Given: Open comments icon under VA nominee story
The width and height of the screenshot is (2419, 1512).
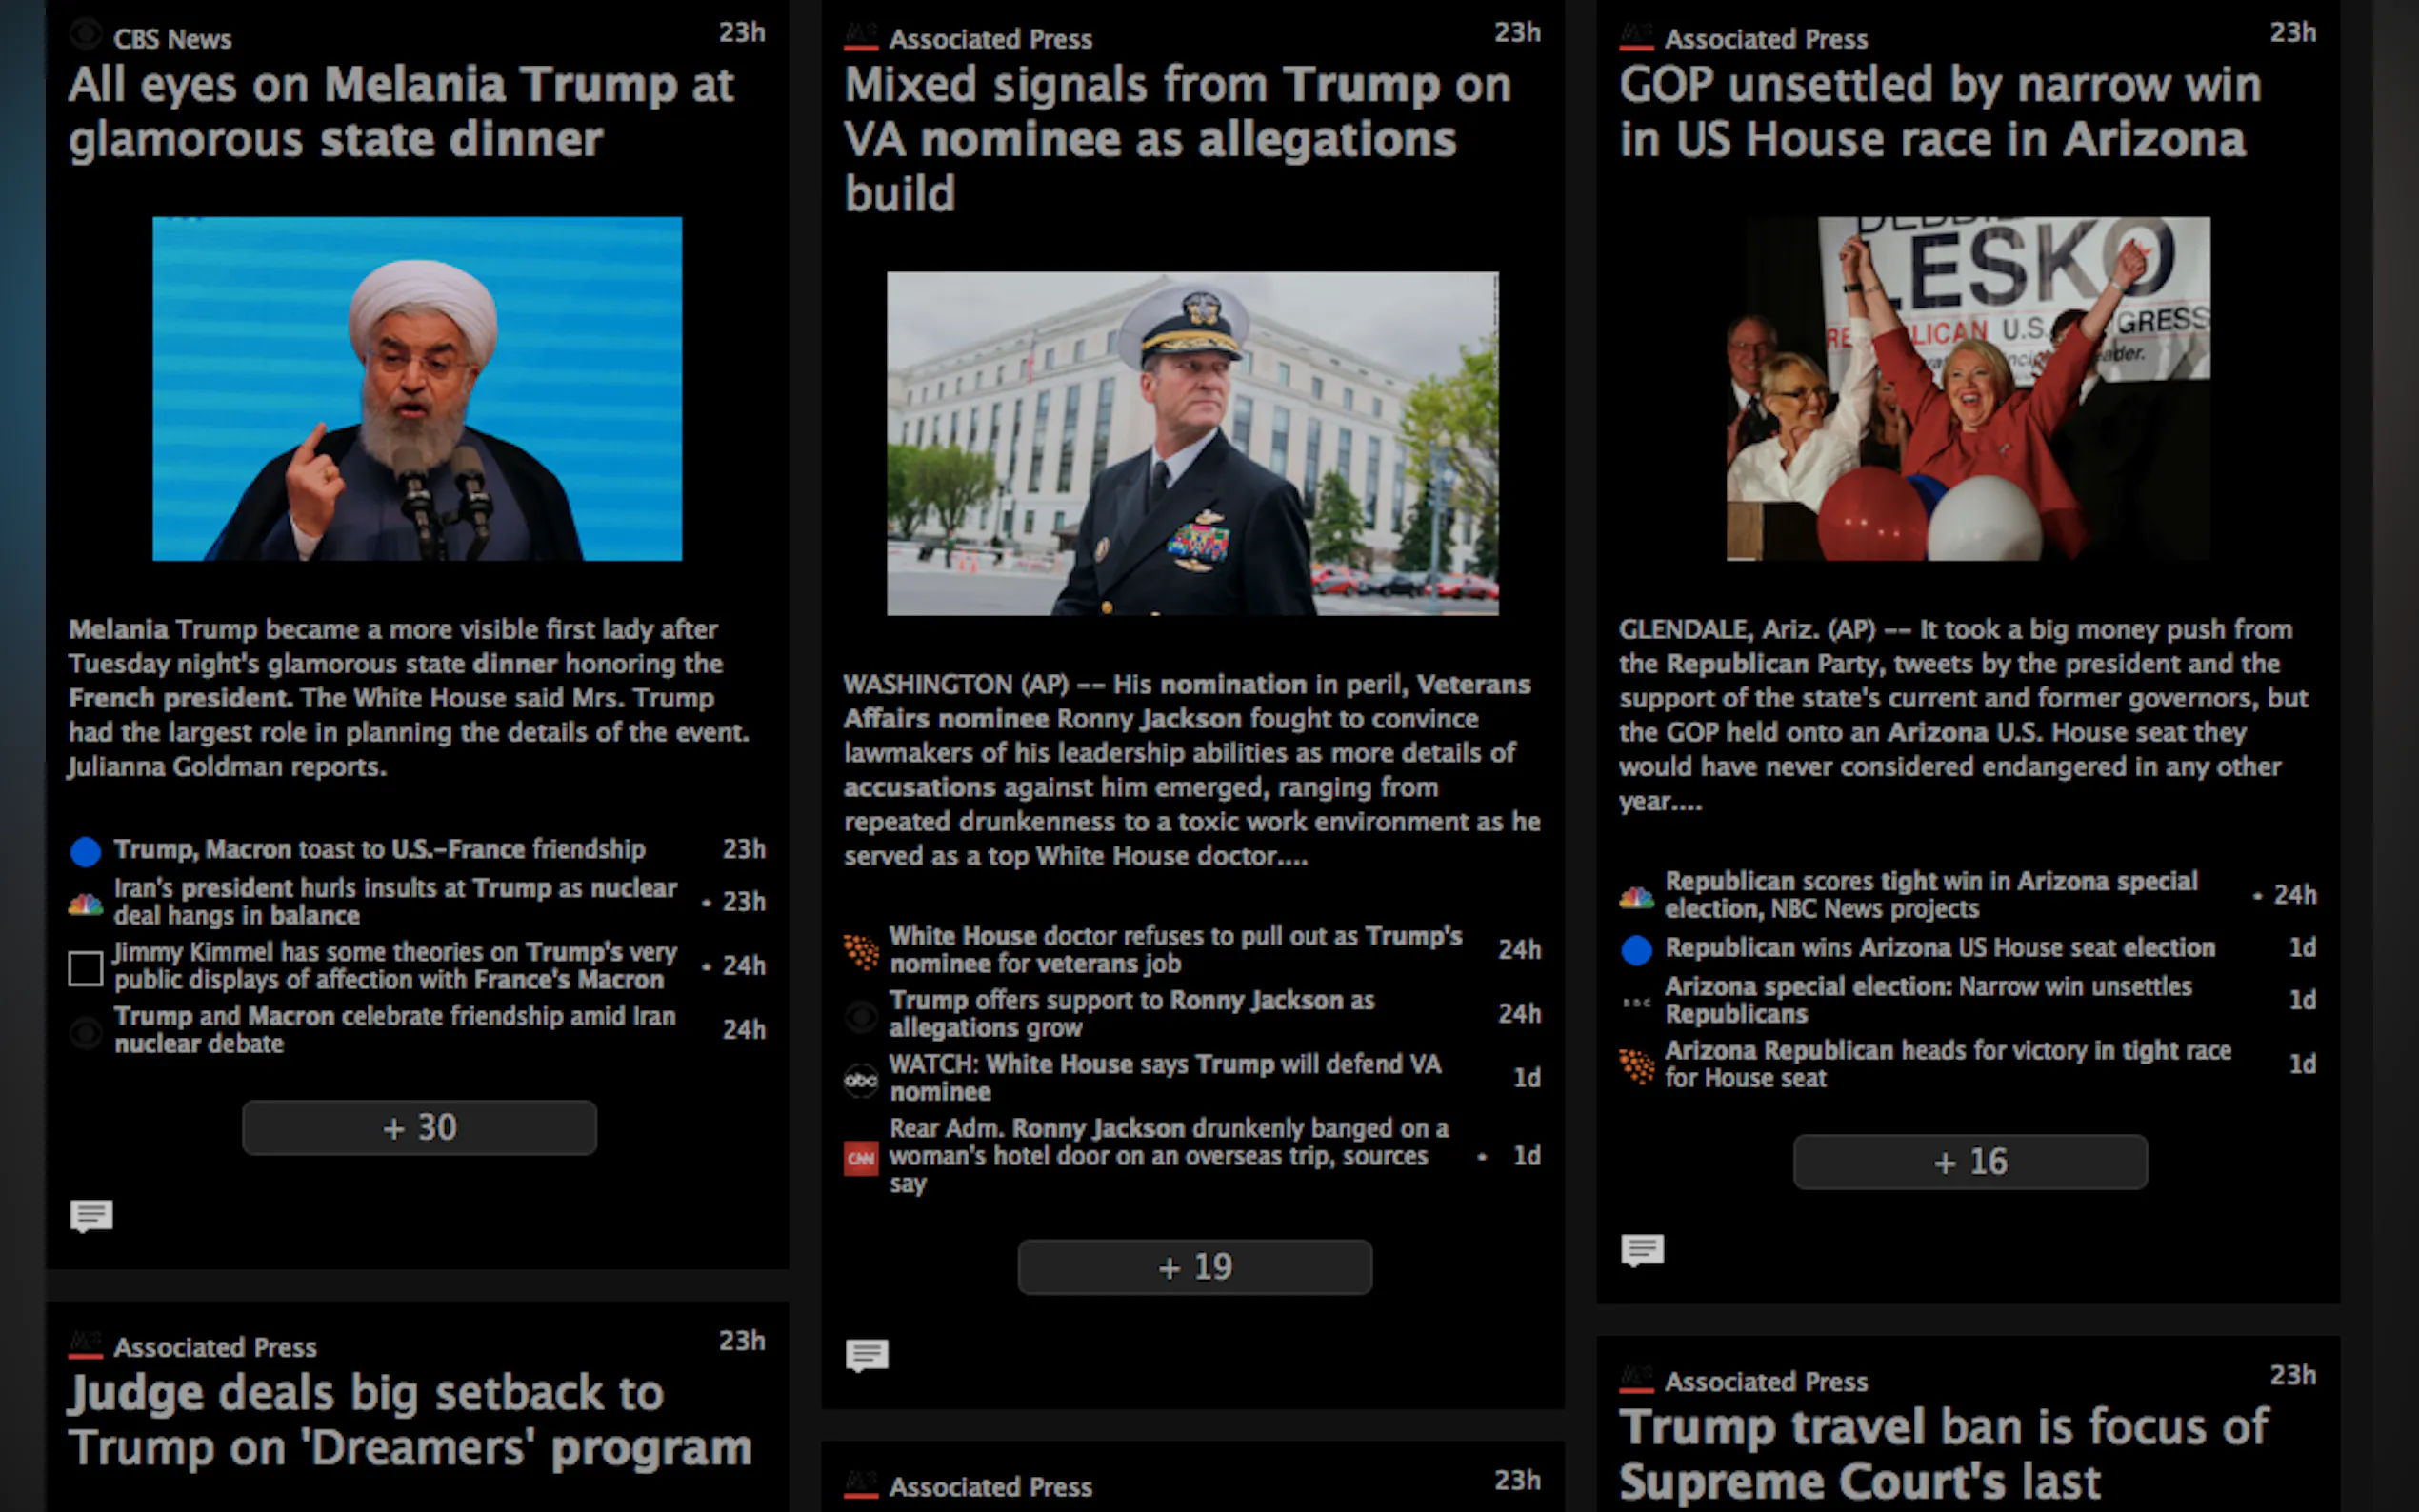Looking at the screenshot, I should (x=867, y=1355).
